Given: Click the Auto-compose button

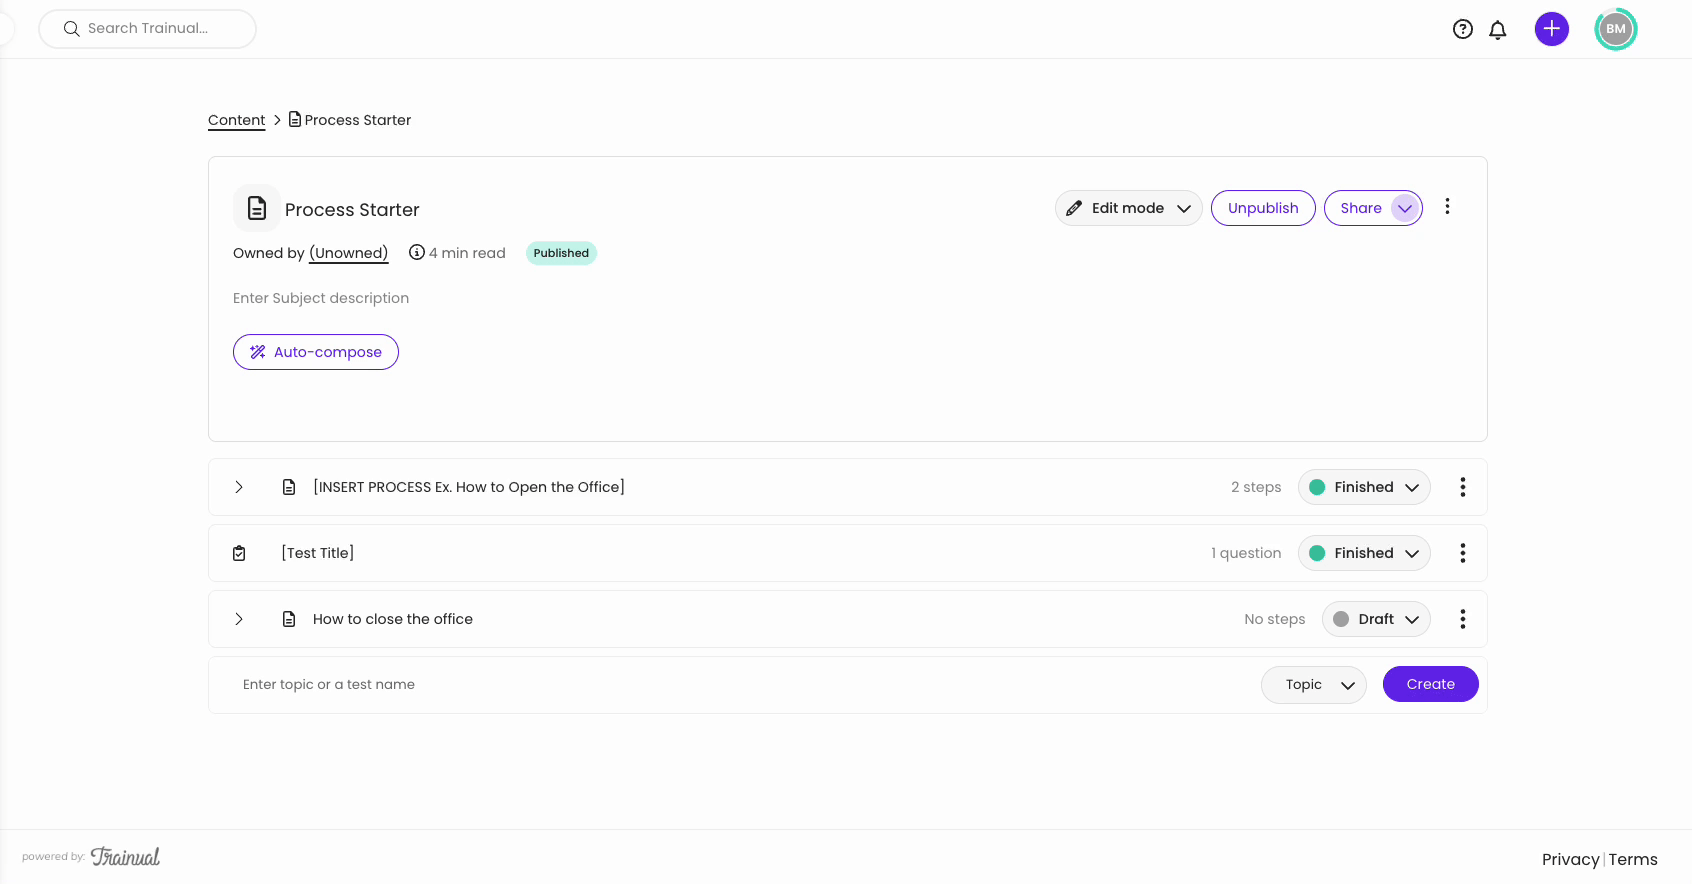Looking at the screenshot, I should click(x=316, y=352).
